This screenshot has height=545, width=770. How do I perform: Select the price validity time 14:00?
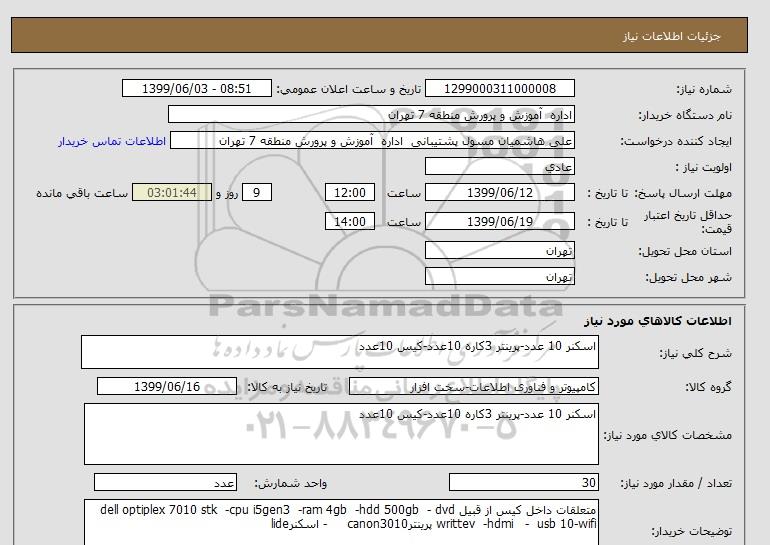(350, 221)
